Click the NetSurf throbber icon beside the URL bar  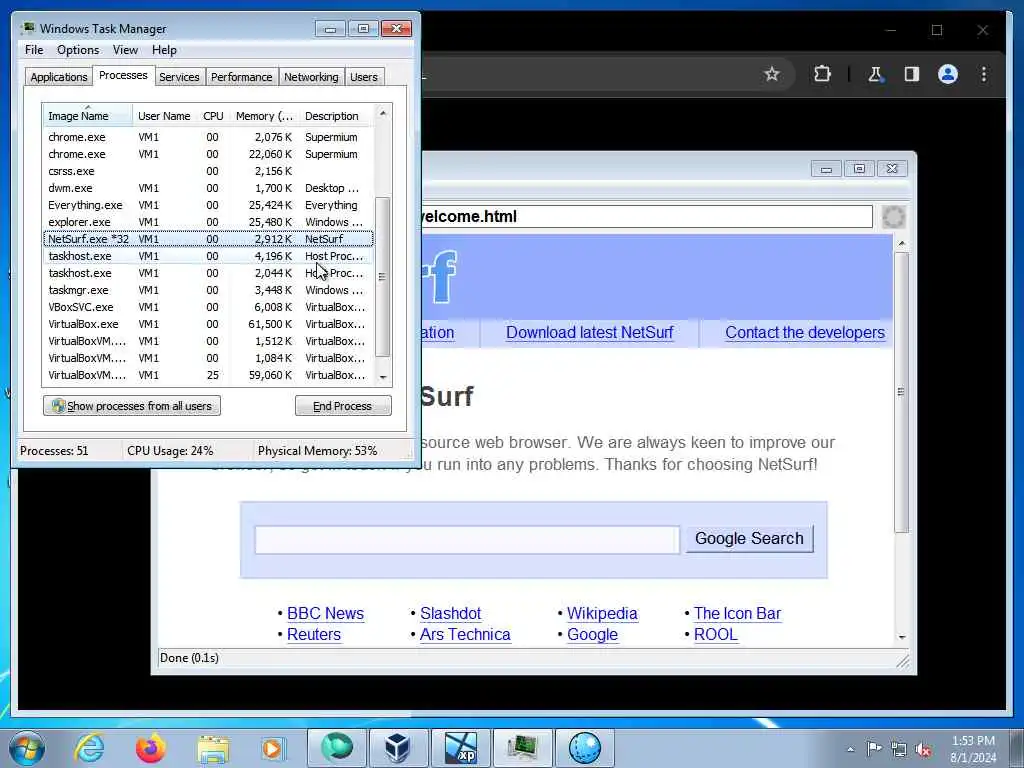[893, 217]
